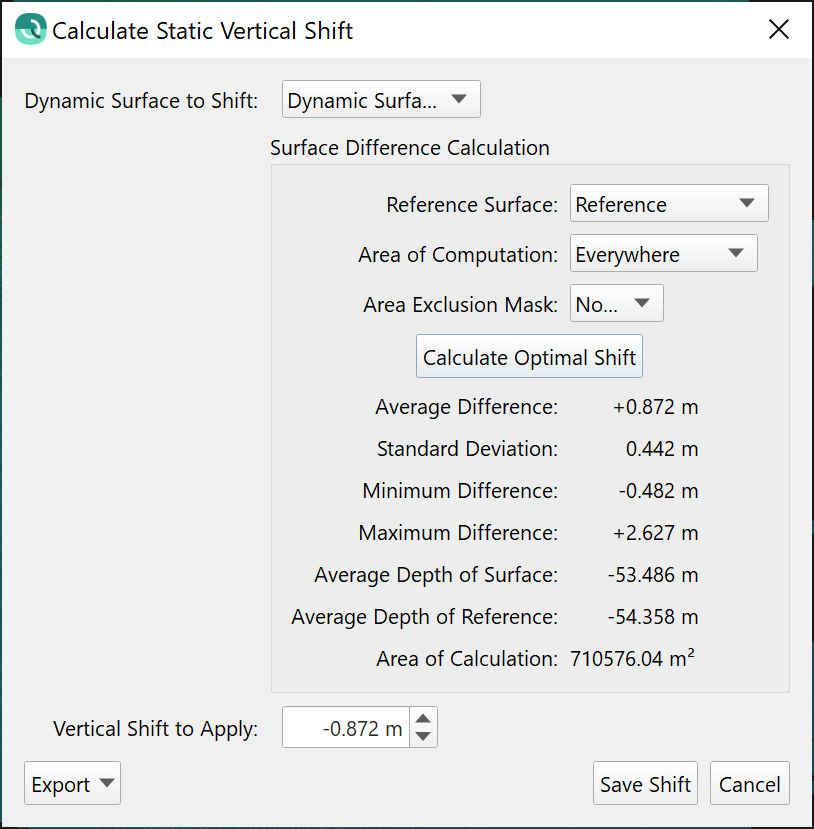
Task: Cancel the vertical shift dialog
Action: pyautogui.click(x=749, y=785)
